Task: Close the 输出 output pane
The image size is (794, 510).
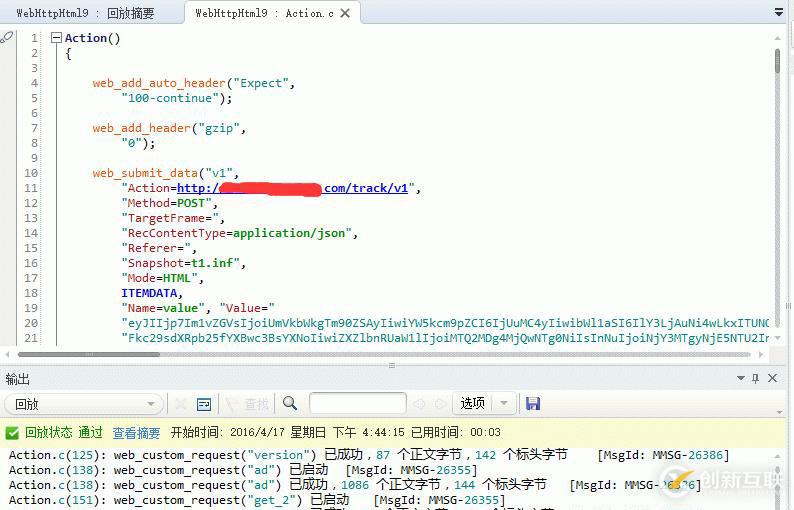Action: point(772,378)
